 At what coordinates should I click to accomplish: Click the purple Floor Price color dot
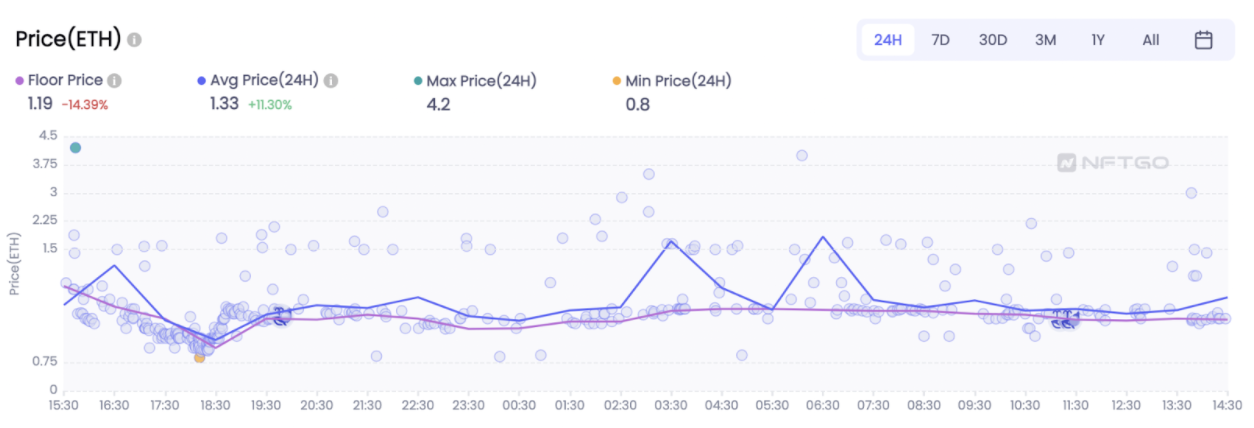[x=20, y=81]
